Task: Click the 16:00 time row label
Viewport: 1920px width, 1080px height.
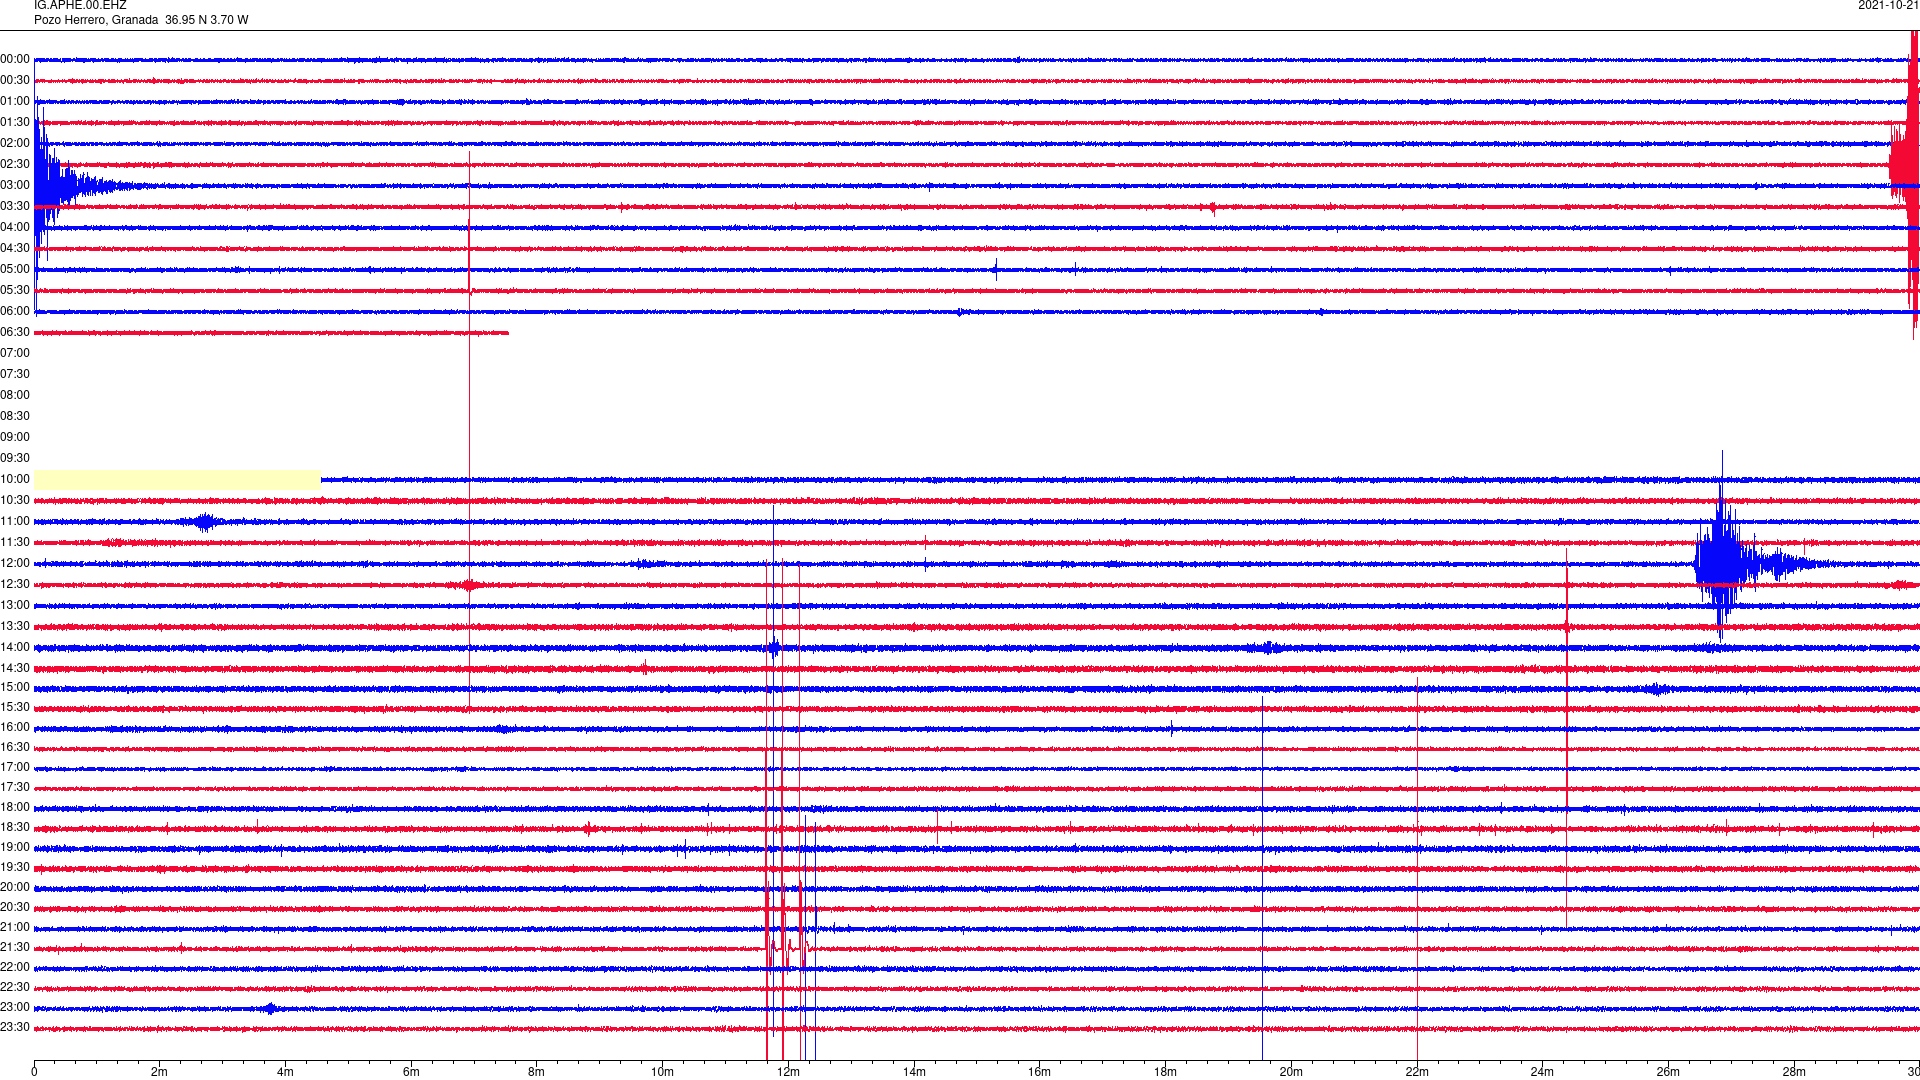Action: (15, 727)
